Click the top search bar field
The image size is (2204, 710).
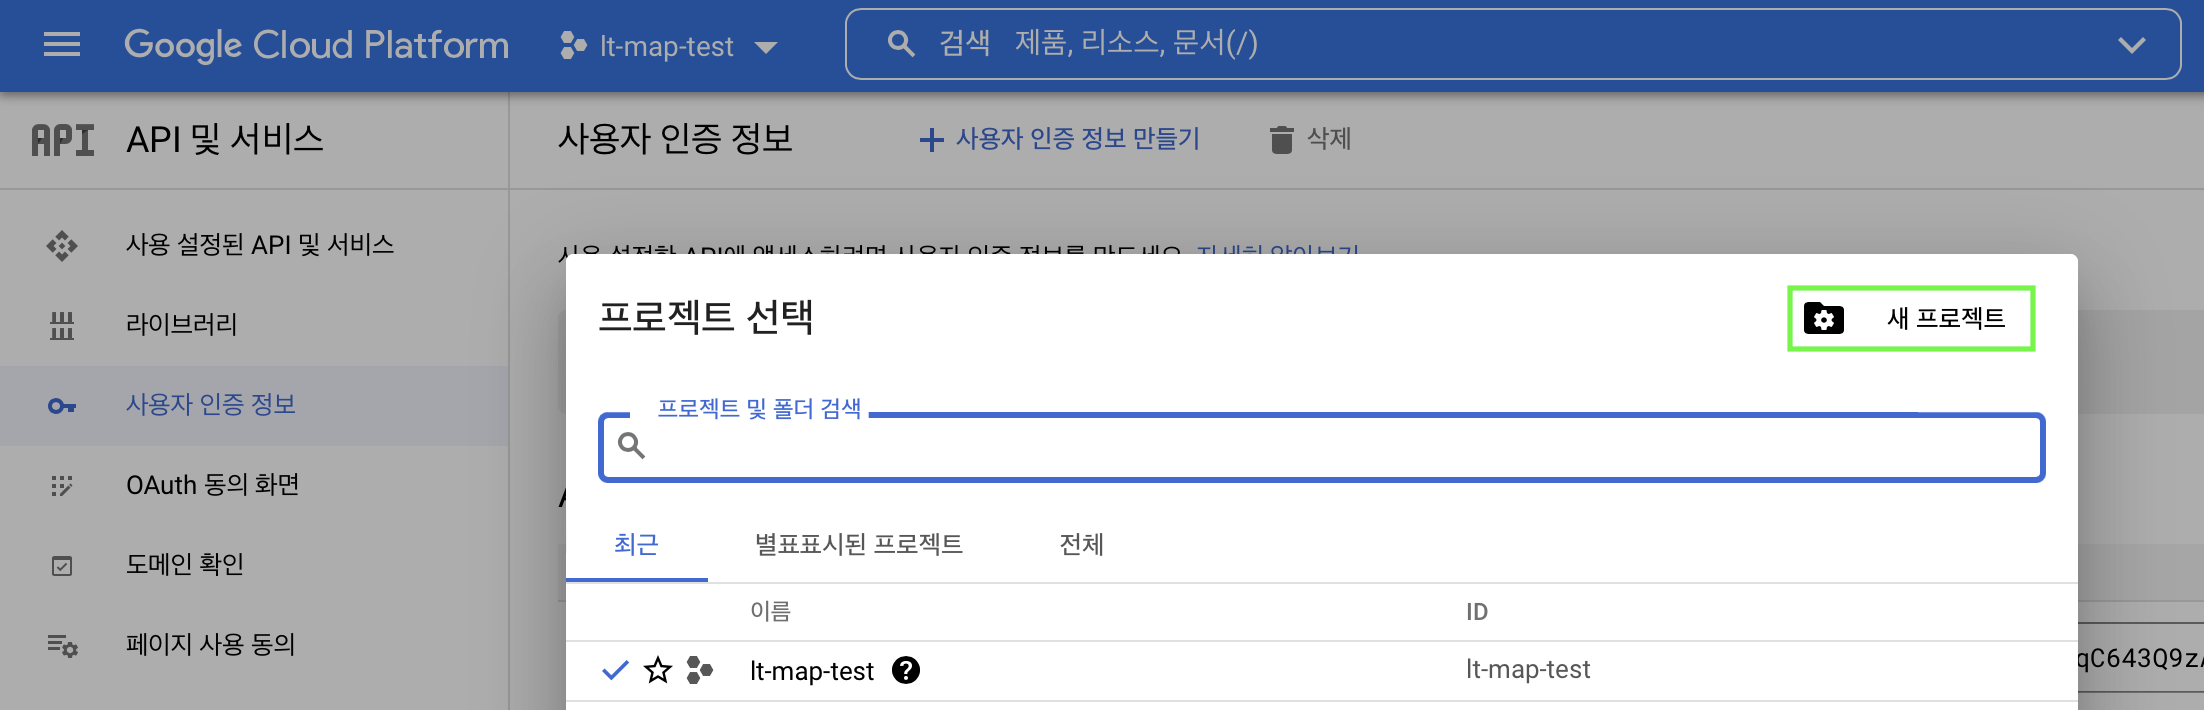click(x=1512, y=44)
